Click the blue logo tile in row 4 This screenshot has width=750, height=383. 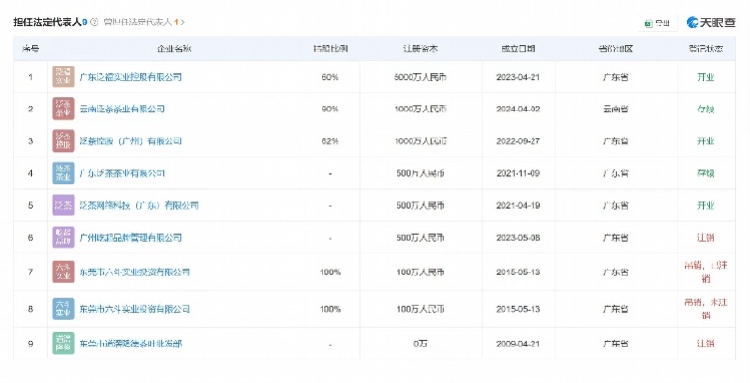click(x=63, y=173)
